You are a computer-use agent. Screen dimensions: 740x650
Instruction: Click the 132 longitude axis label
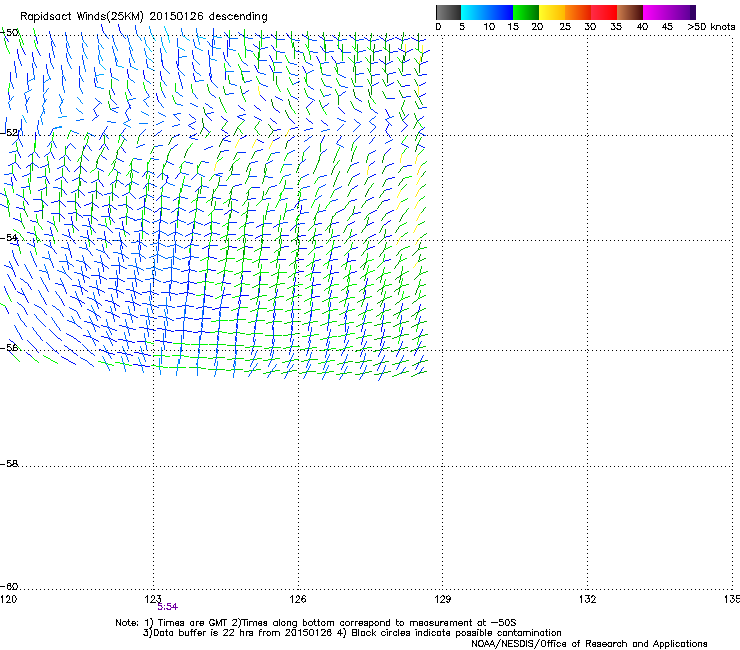pos(587,599)
